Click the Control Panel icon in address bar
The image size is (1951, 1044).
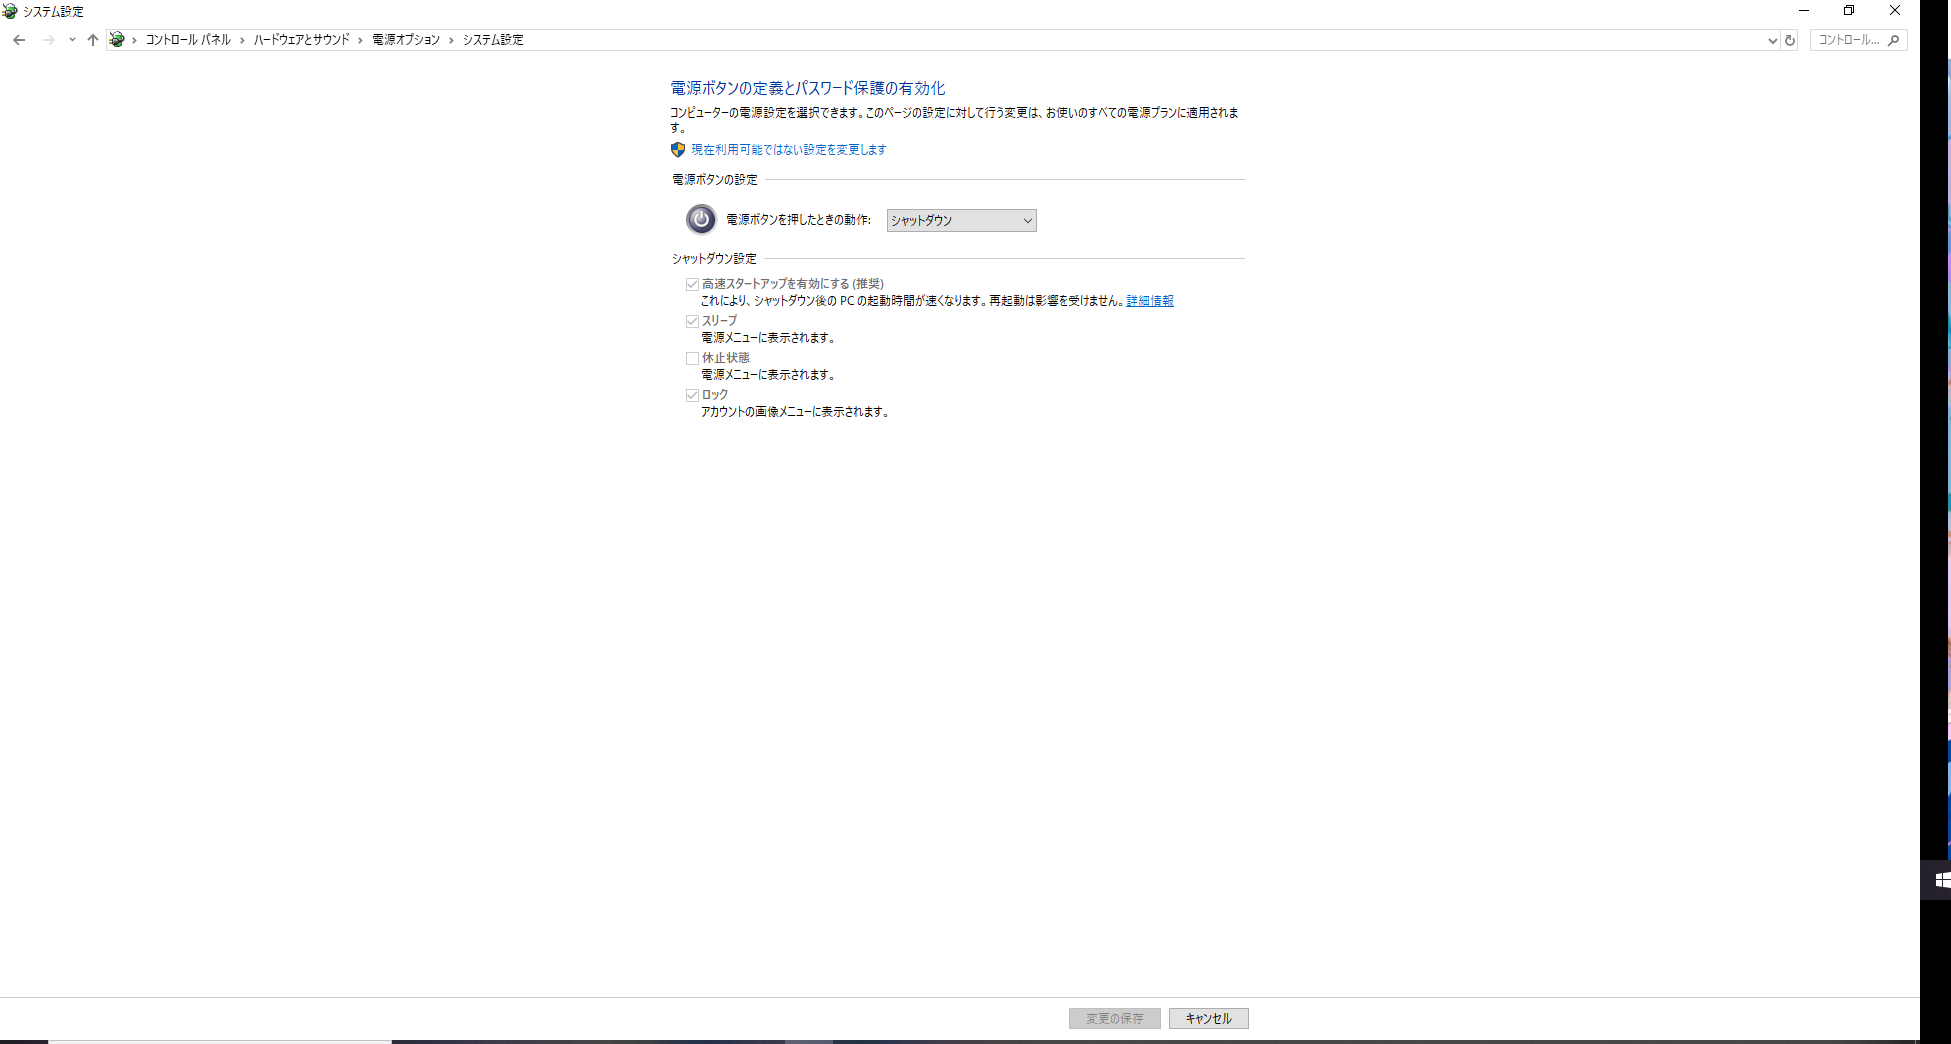(117, 40)
